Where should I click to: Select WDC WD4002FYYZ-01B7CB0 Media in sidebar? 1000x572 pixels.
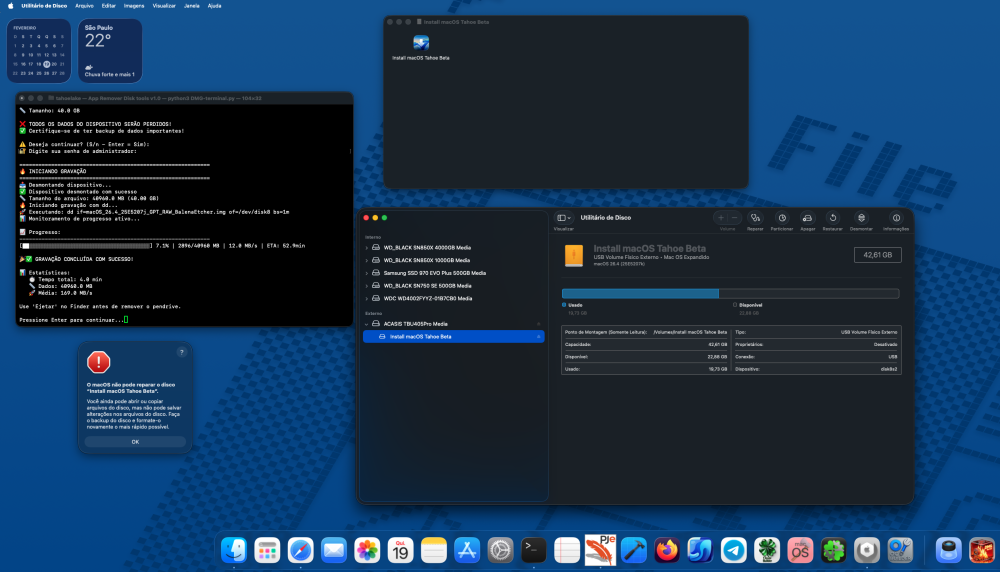pos(453,298)
